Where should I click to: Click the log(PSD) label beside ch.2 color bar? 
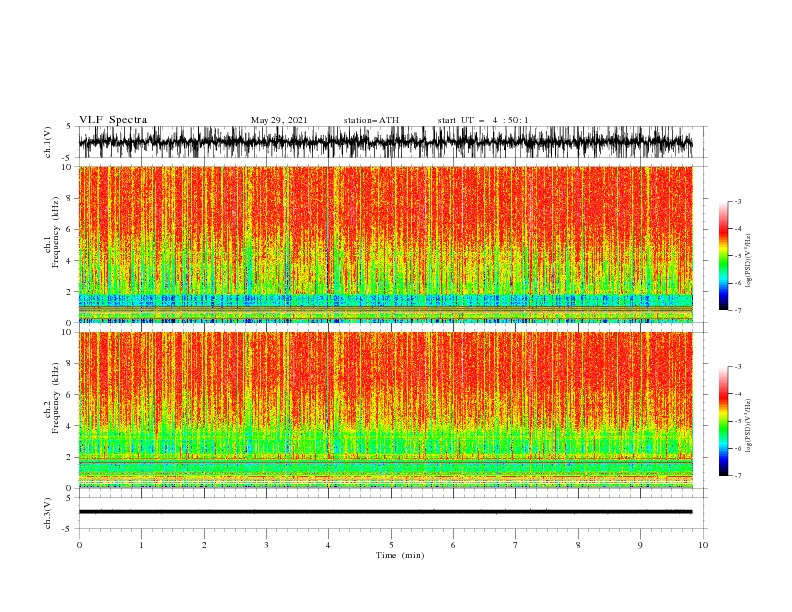[748, 425]
